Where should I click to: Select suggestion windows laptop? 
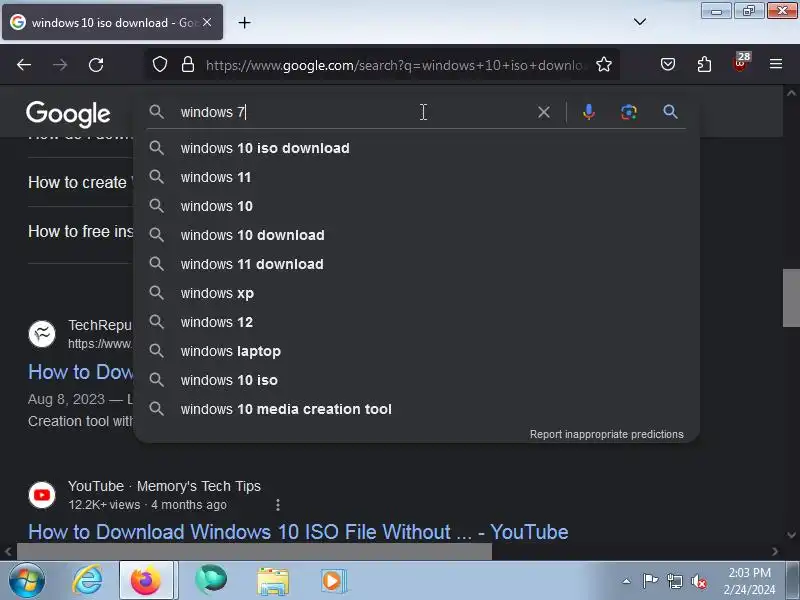pyautogui.click(x=416, y=352)
